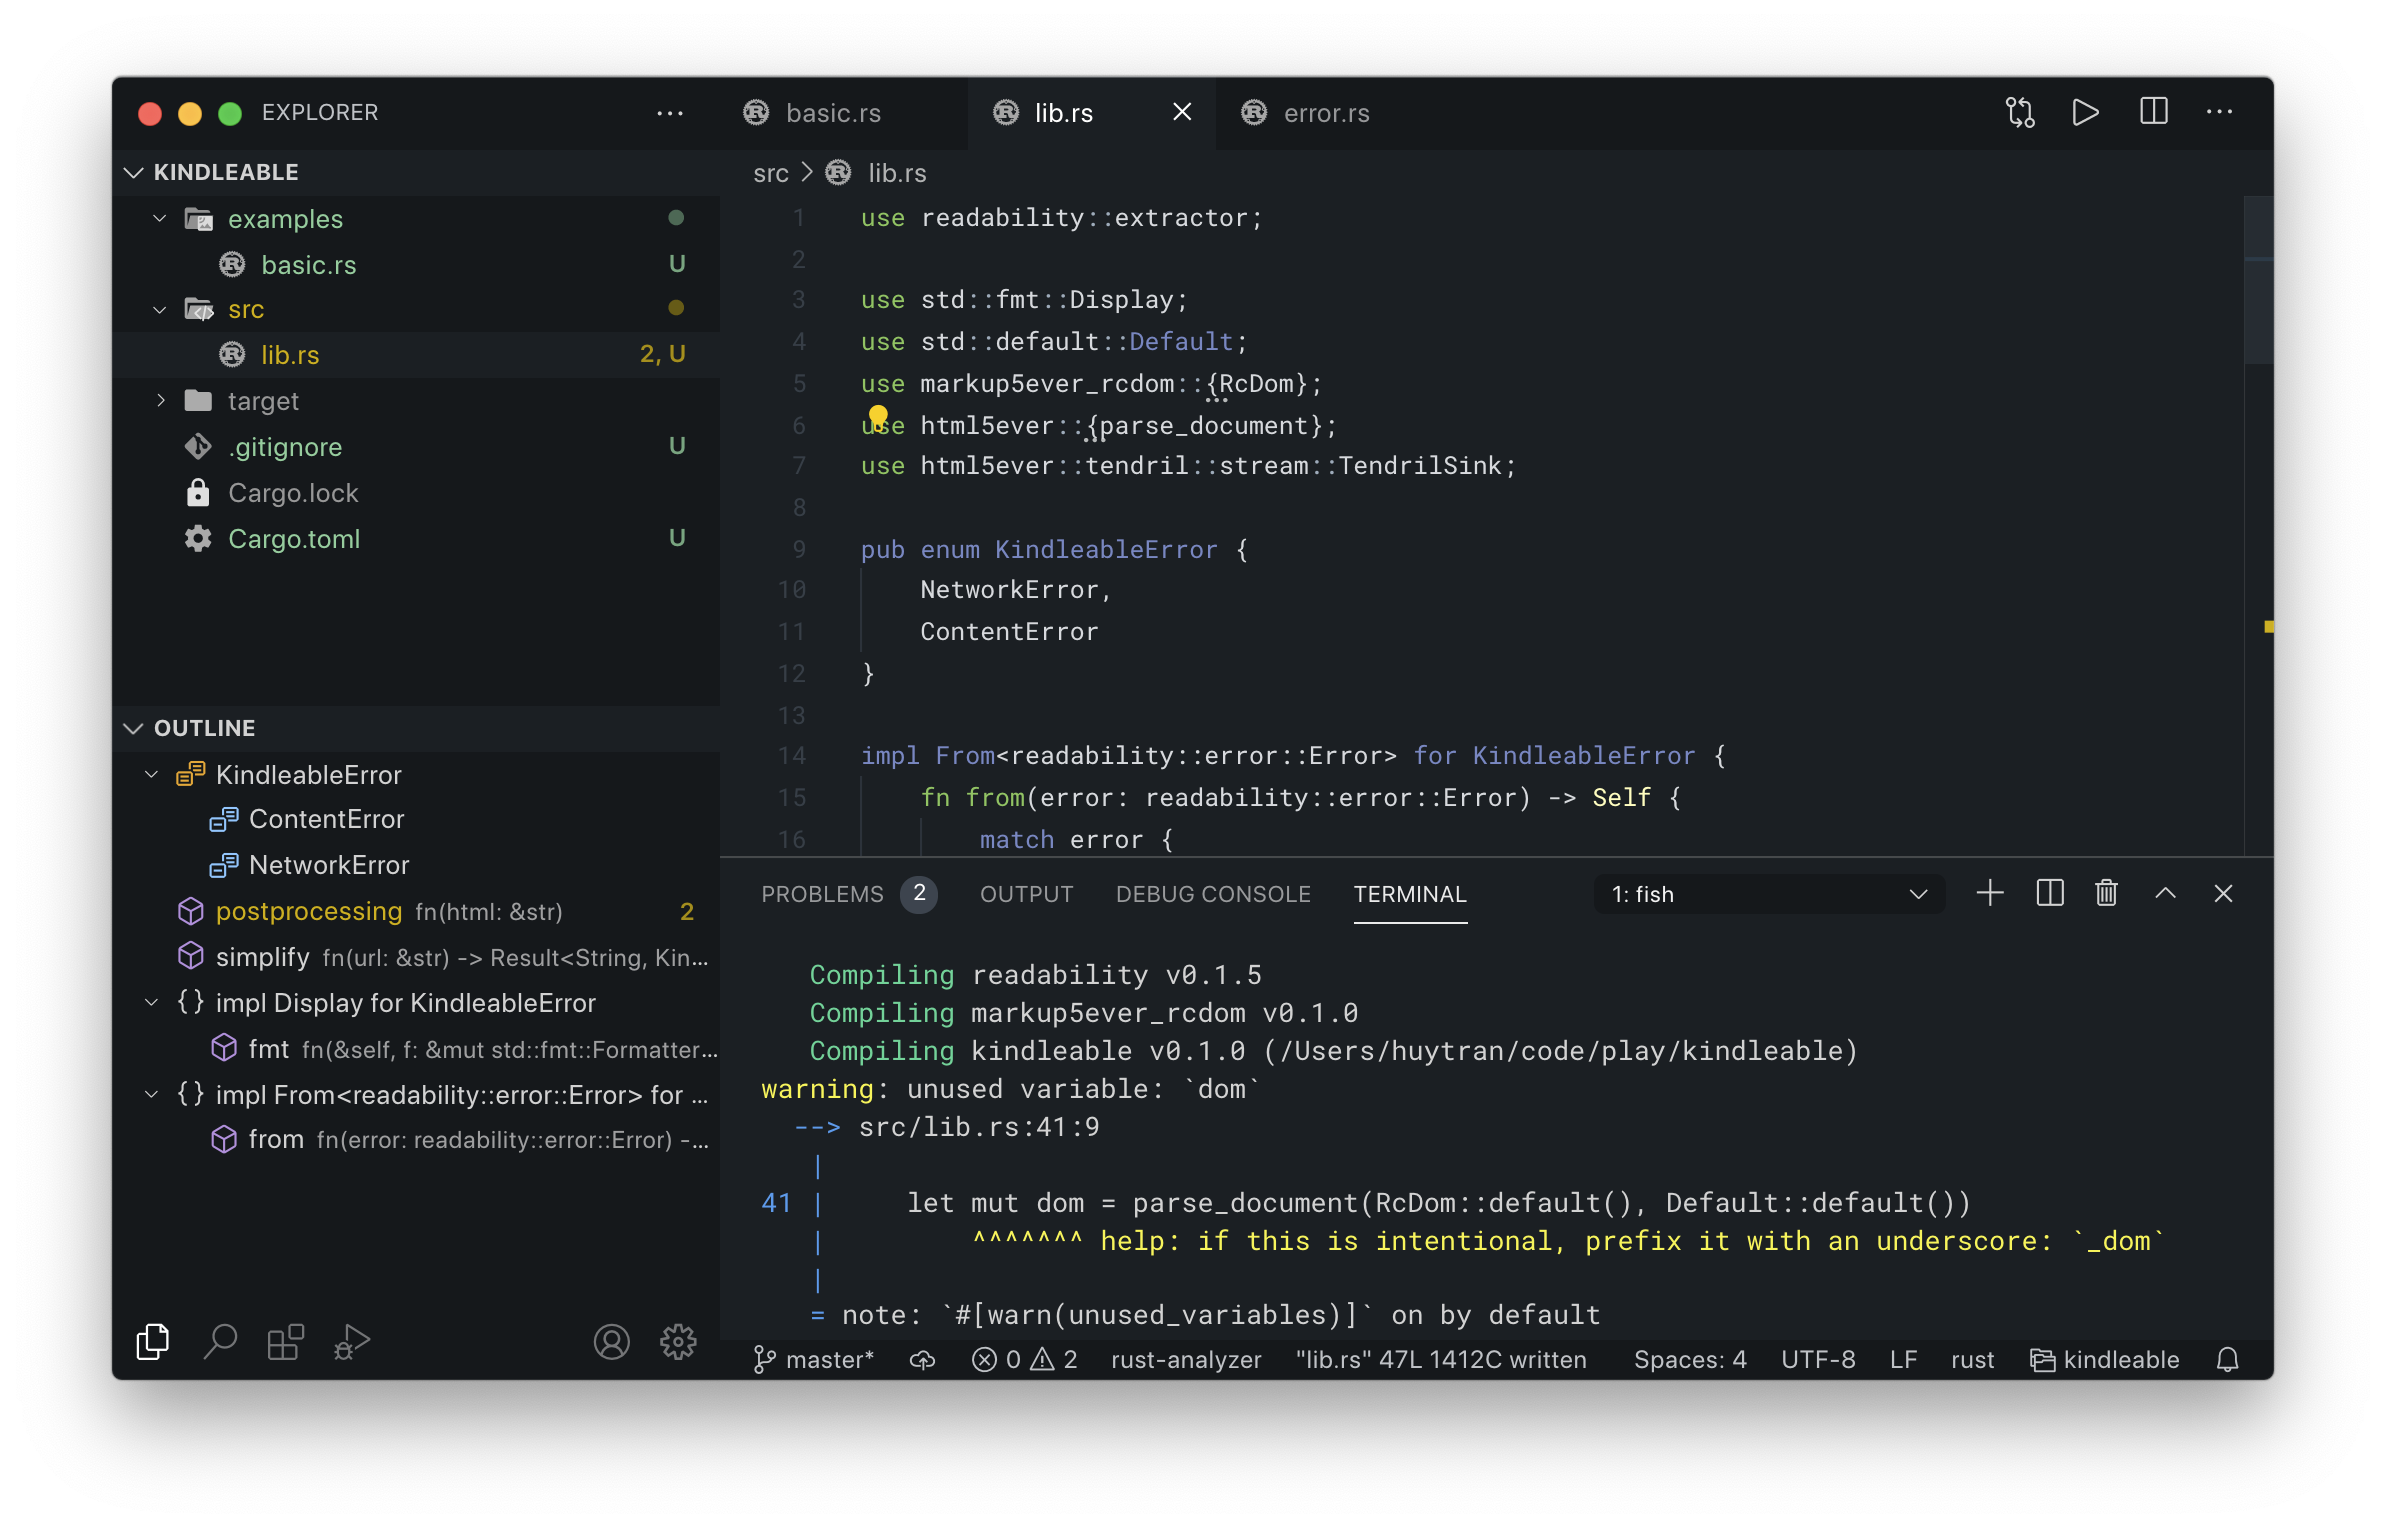Screen dimensions: 2386x1528
Task: Click the split editor right icon
Action: [x=2153, y=112]
